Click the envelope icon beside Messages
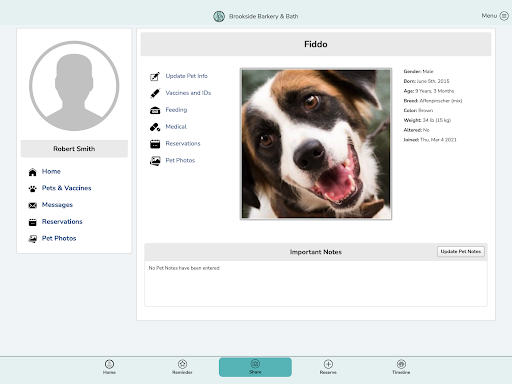Viewport: 512px width, 384px height. [x=32, y=205]
